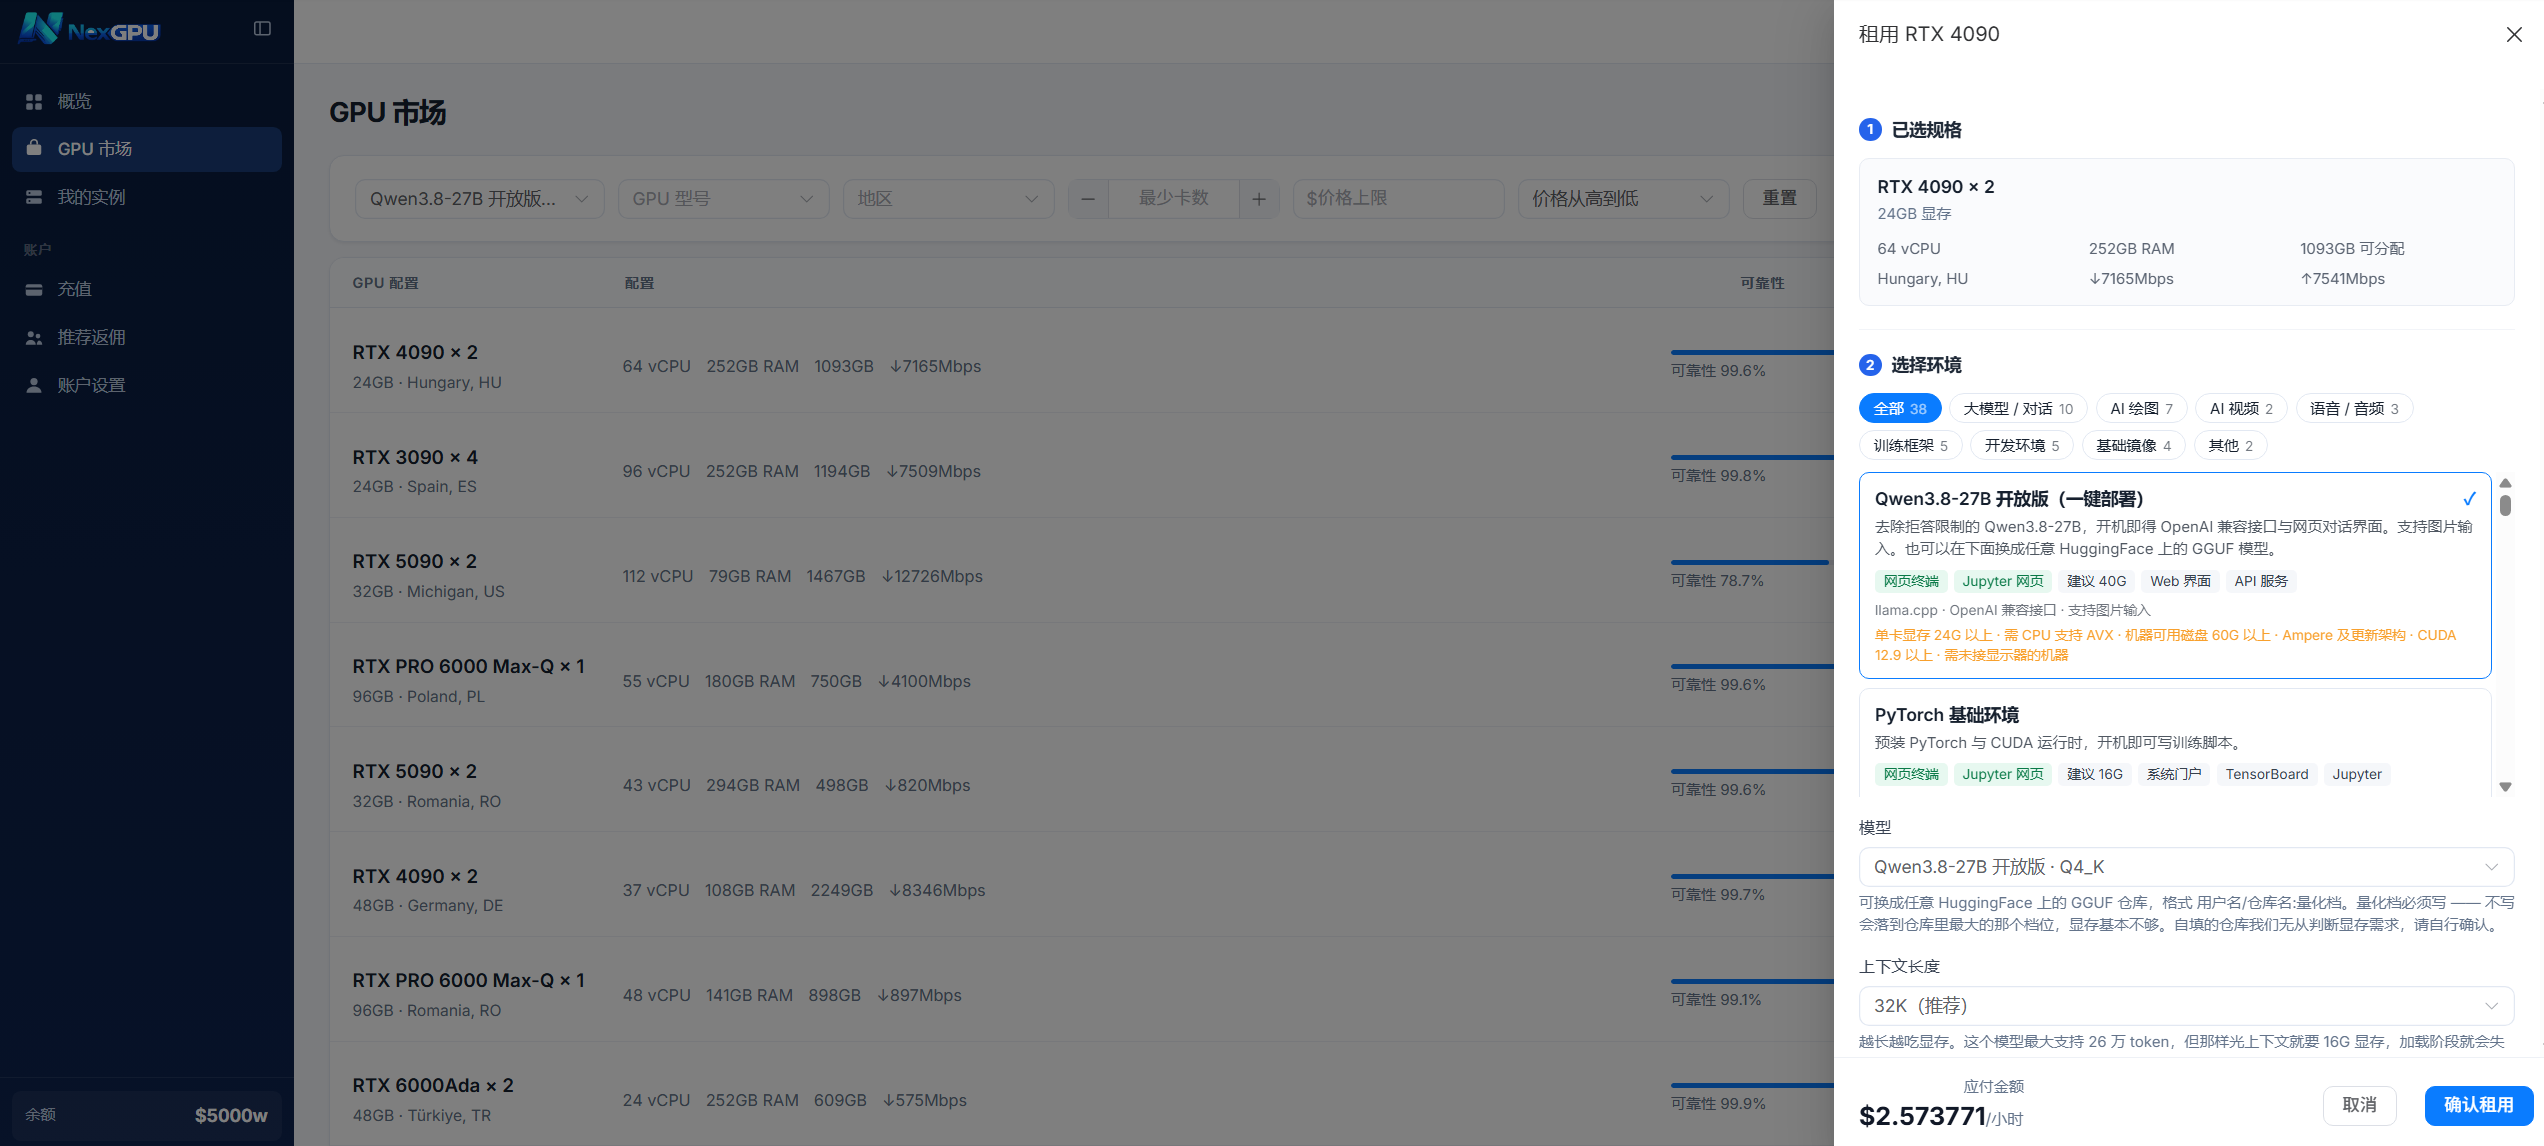
Task: Select the 全部 38 filter tab
Action: 1900,408
